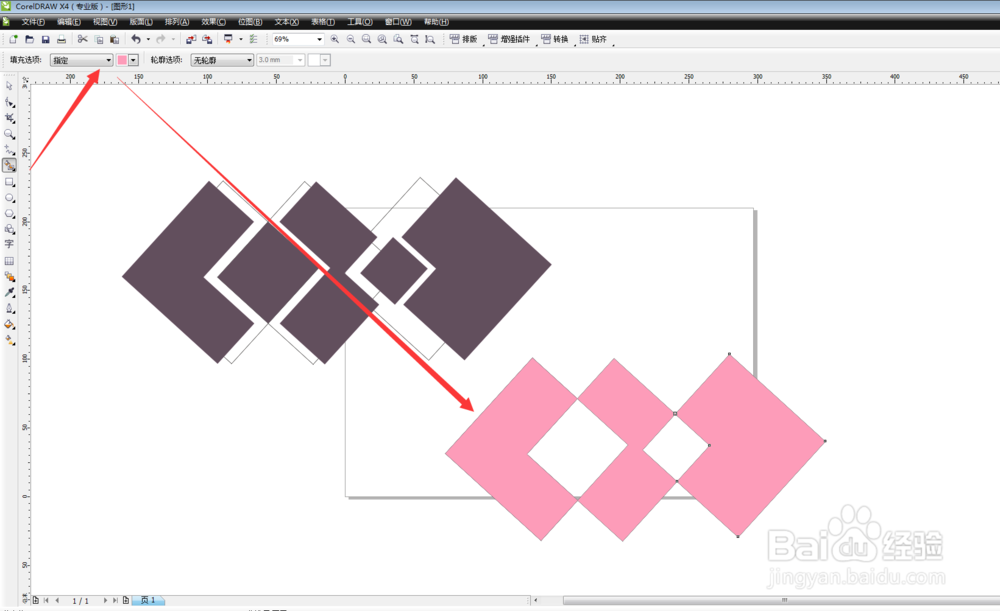Expand the Application Launcher dropdown arrow
Viewport: 1000px width, 611px height.
click(x=240, y=40)
